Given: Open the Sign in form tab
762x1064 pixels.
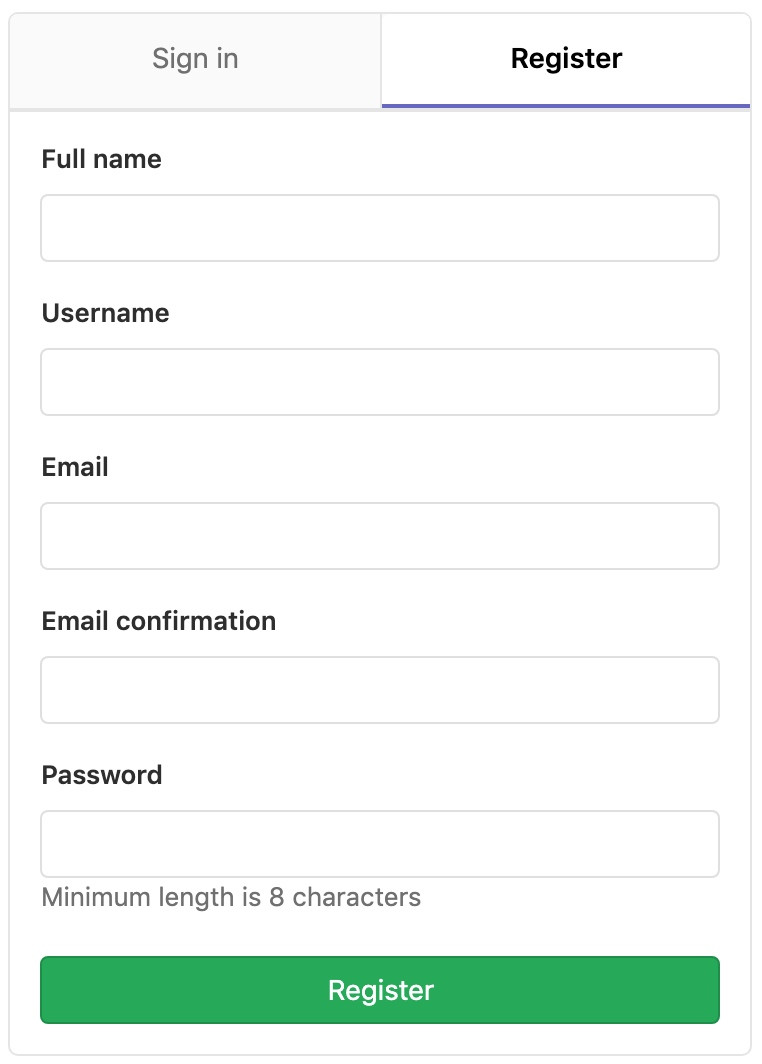Looking at the screenshot, I should (x=195, y=59).
